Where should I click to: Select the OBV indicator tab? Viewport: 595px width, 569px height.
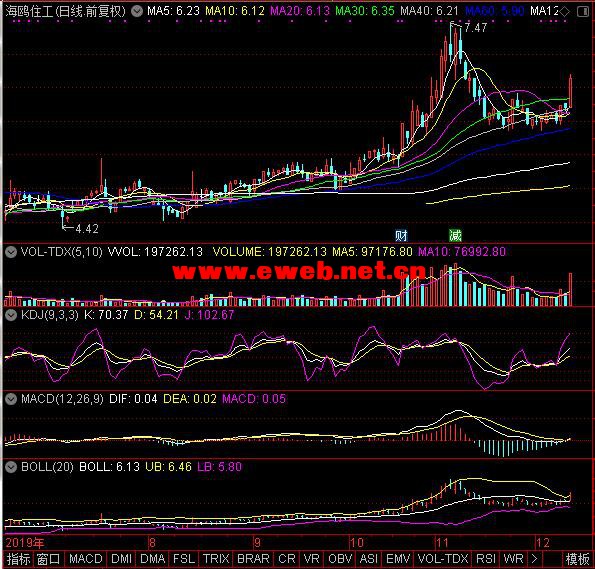pyautogui.click(x=337, y=559)
